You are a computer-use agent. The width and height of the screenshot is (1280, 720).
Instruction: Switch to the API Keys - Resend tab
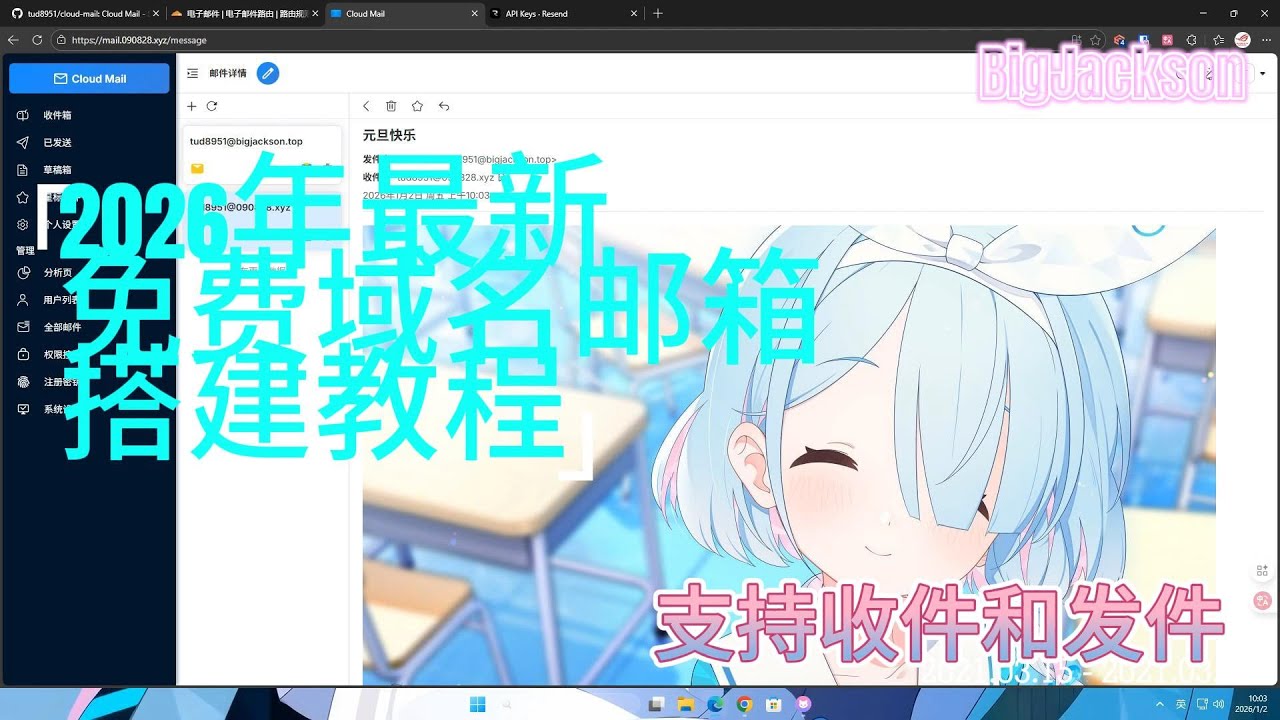pyautogui.click(x=565, y=14)
